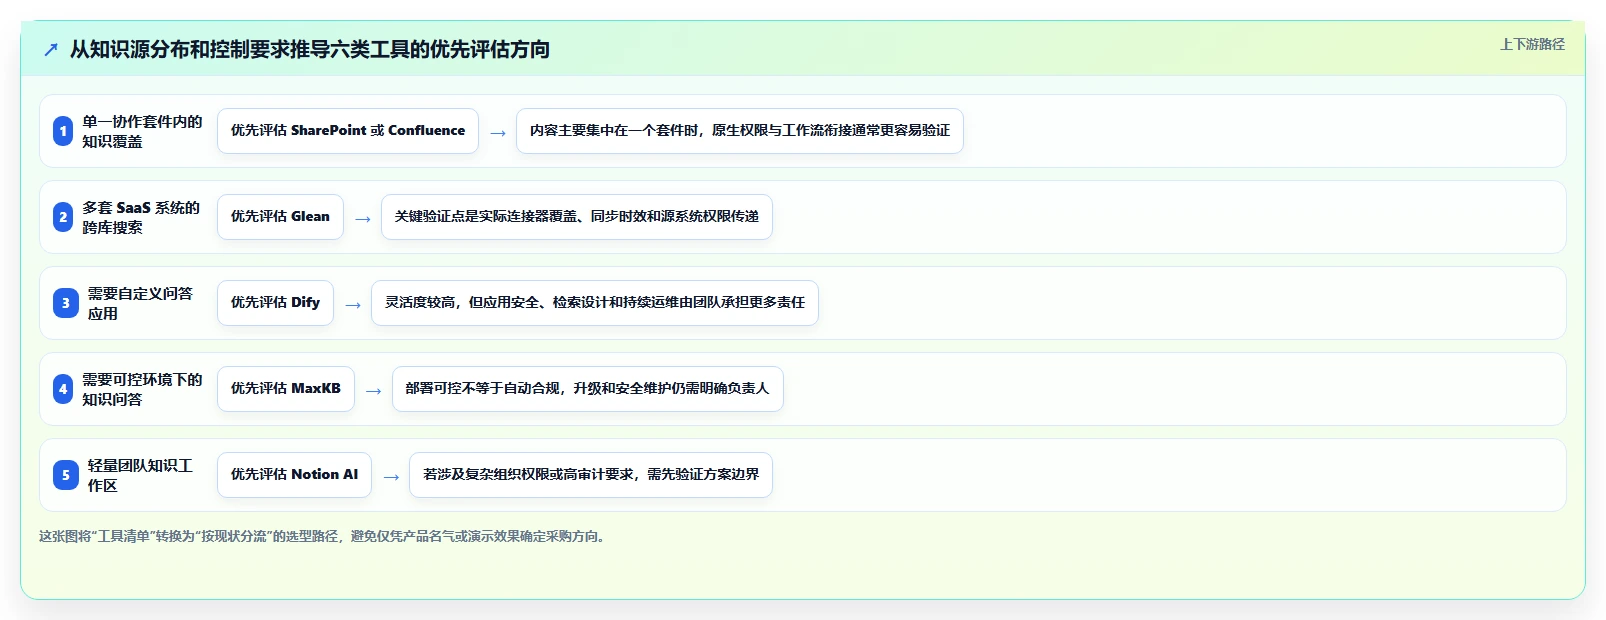Click the number 5 badge
The image size is (1606, 620).
pyautogui.click(x=66, y=475)
